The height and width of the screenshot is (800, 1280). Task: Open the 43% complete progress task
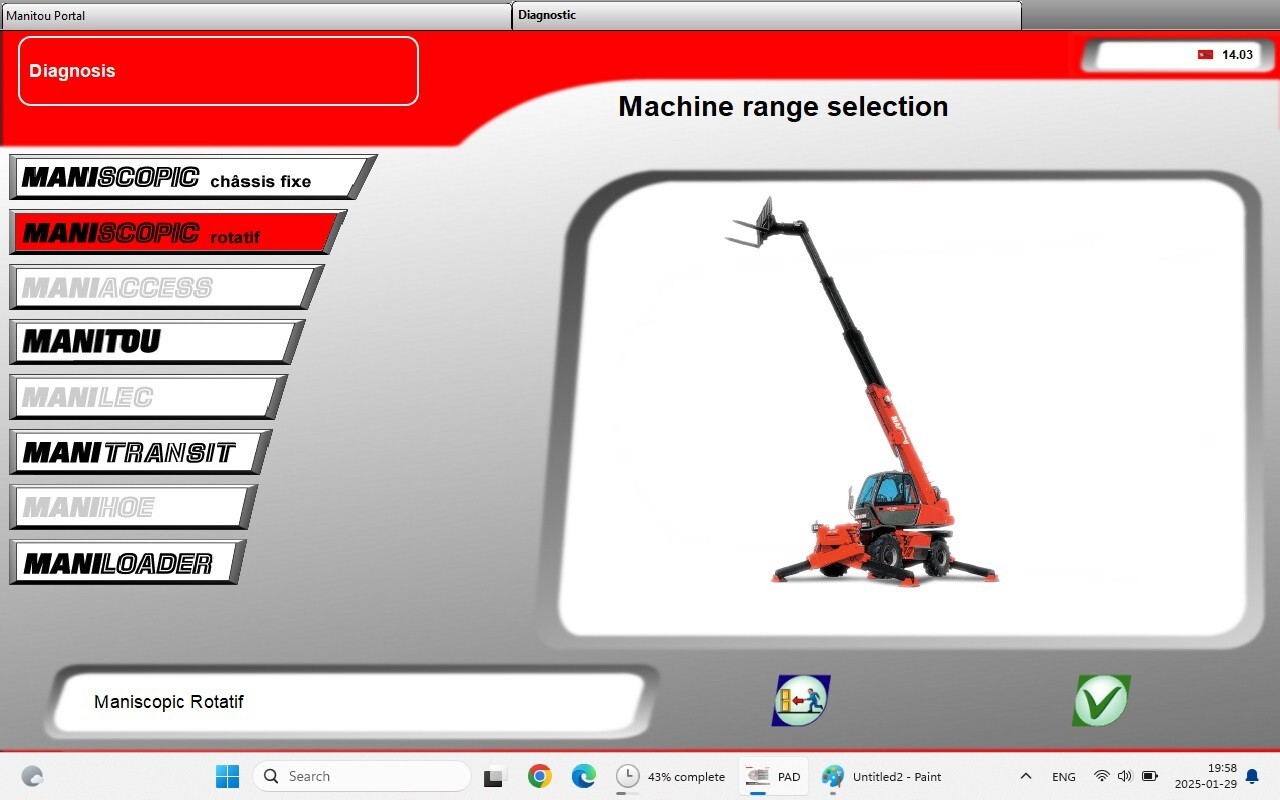[x=670, y=776]
